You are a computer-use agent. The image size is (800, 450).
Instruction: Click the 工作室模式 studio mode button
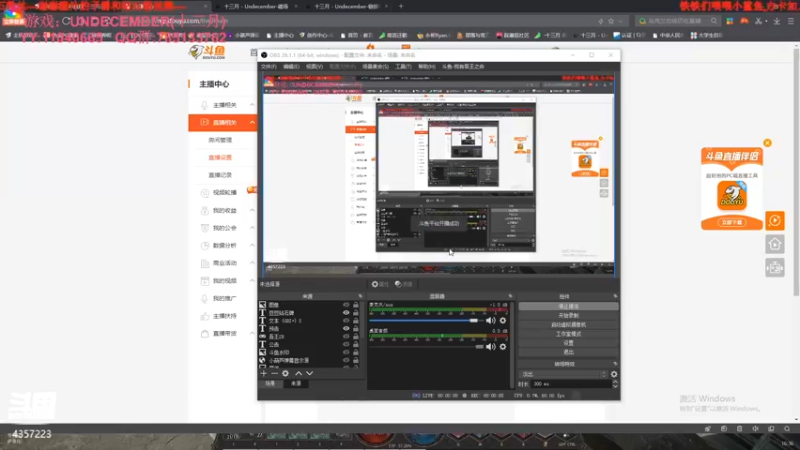pos(568,334)
